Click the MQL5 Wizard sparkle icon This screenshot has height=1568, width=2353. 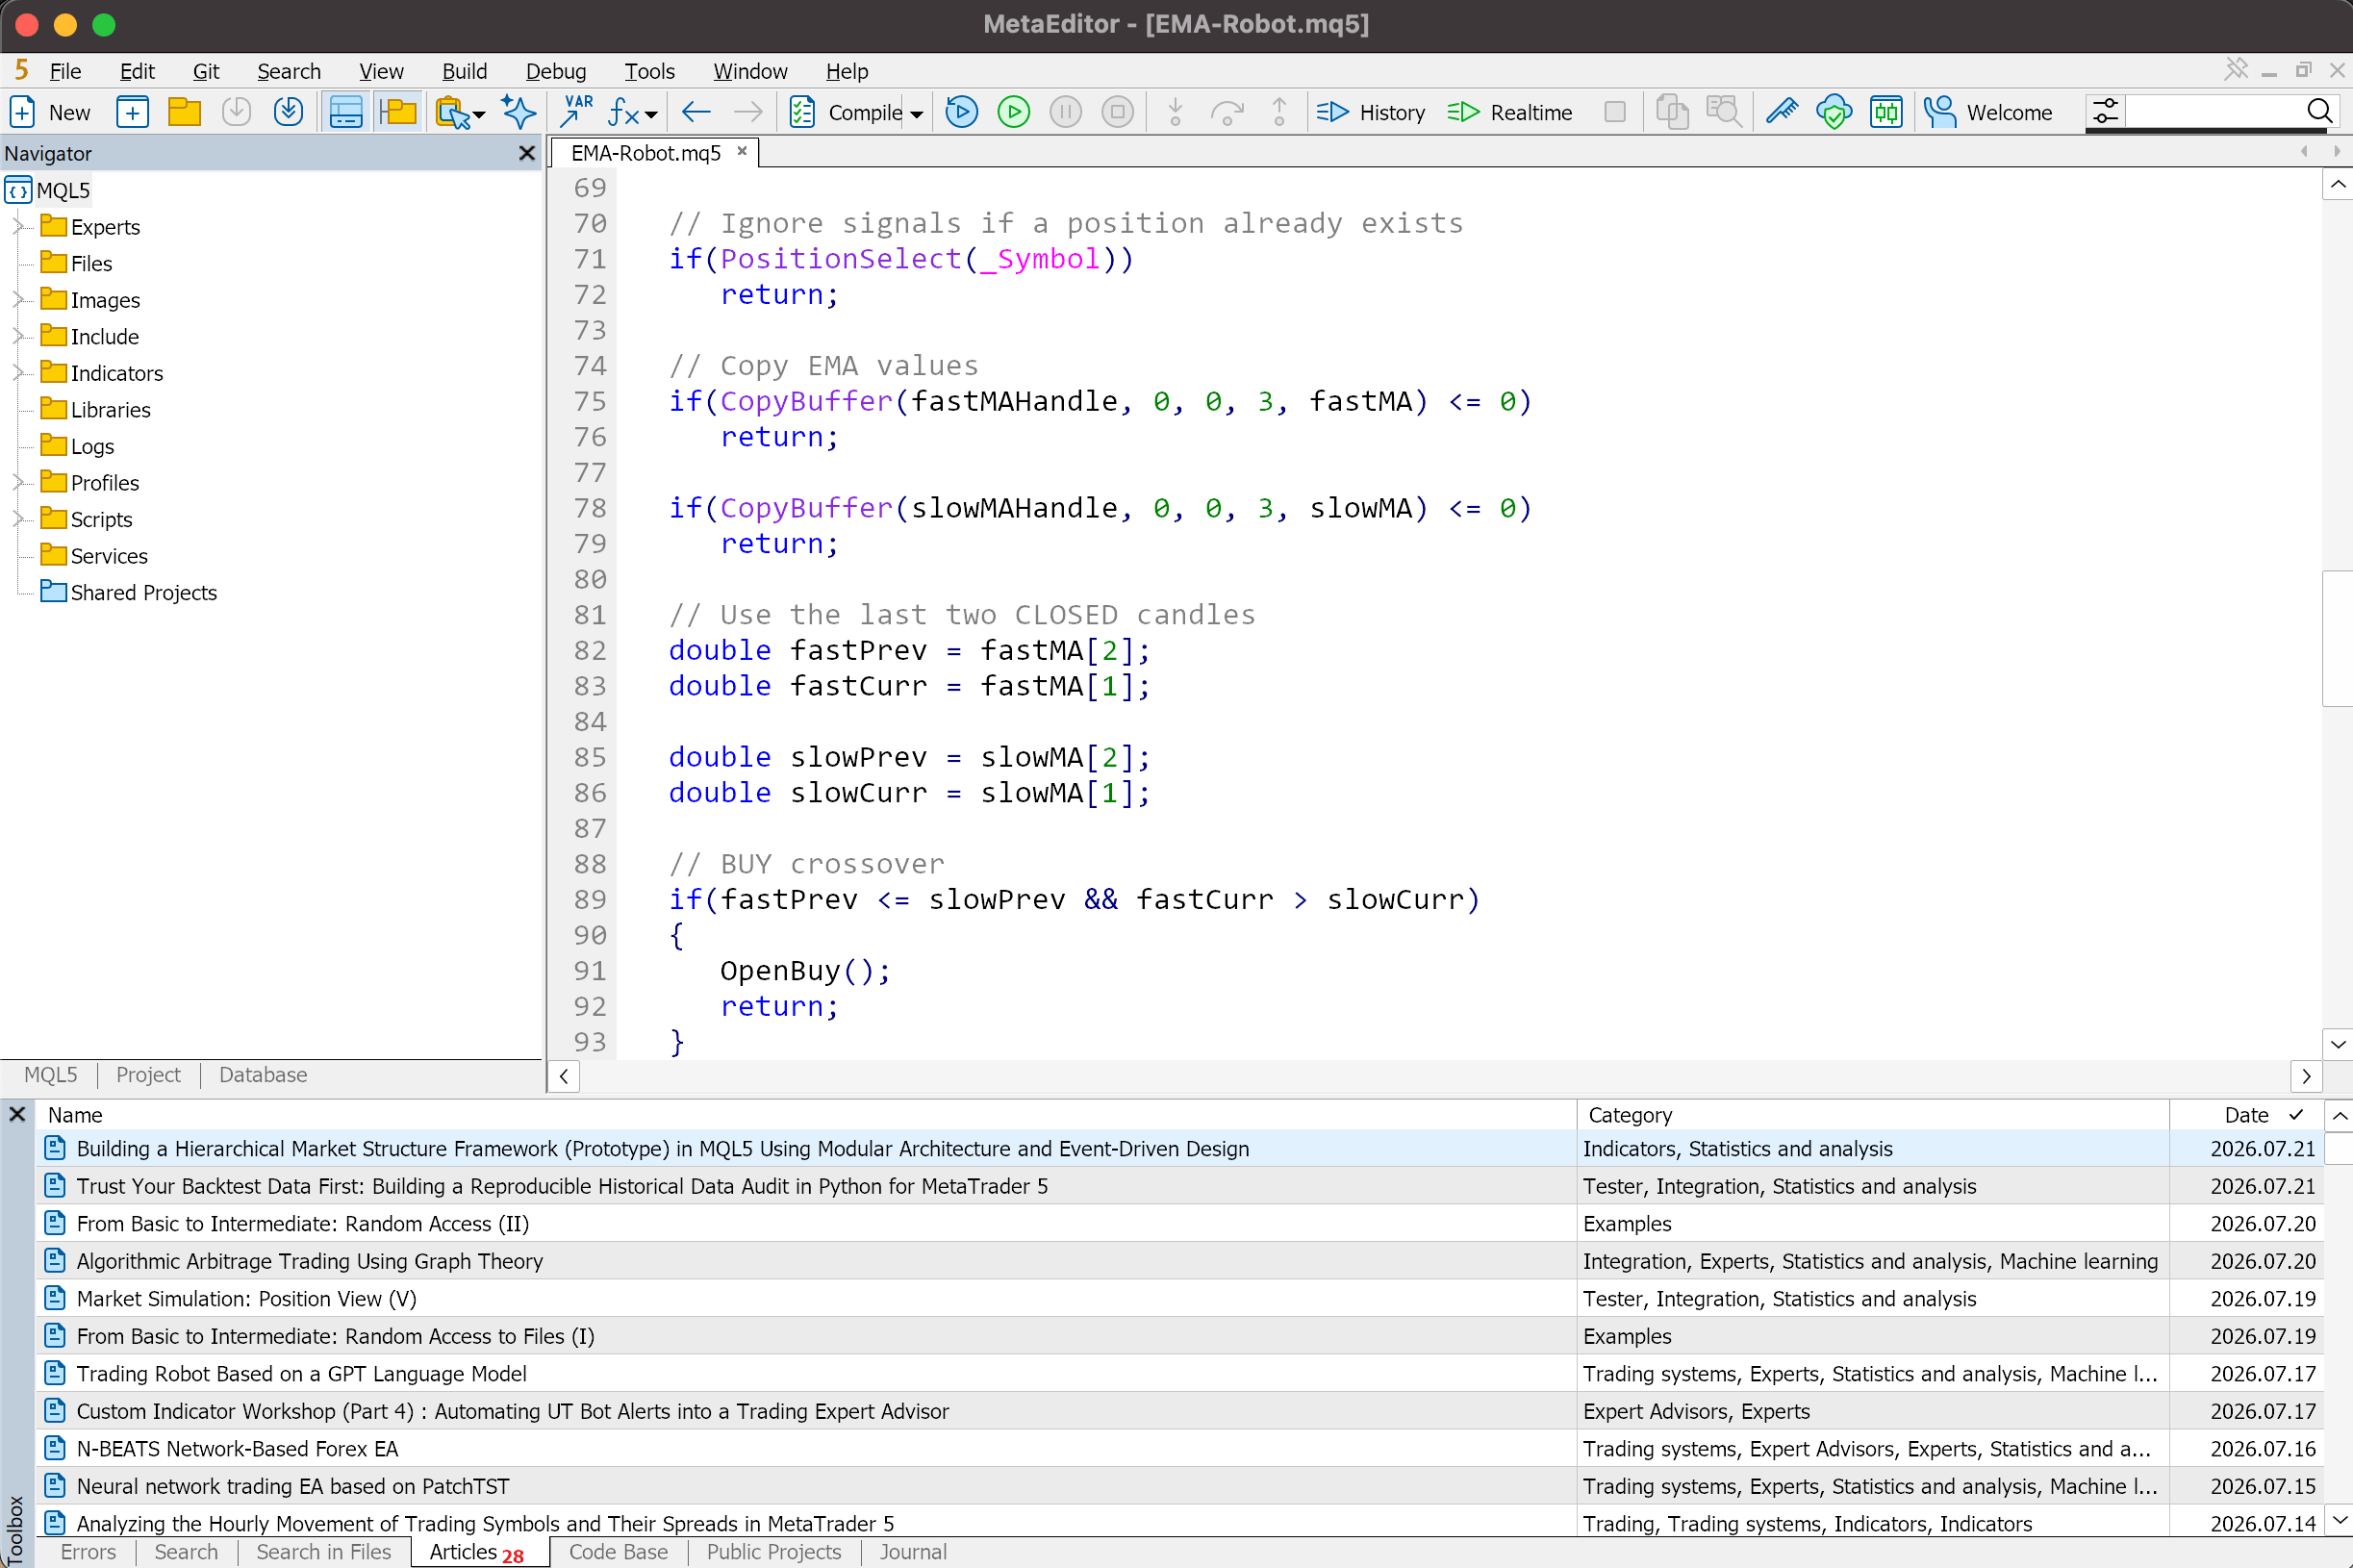tap(518, 112)
